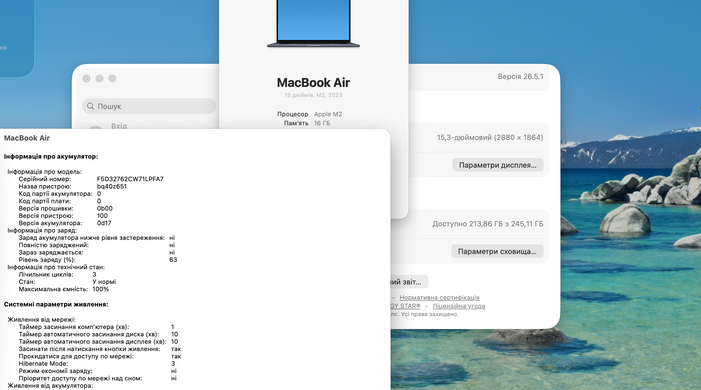Click the Пріоритет доступу по мережі над сном: row
Image resolution: width=701 pixels, height=390 pixels.
97,378
